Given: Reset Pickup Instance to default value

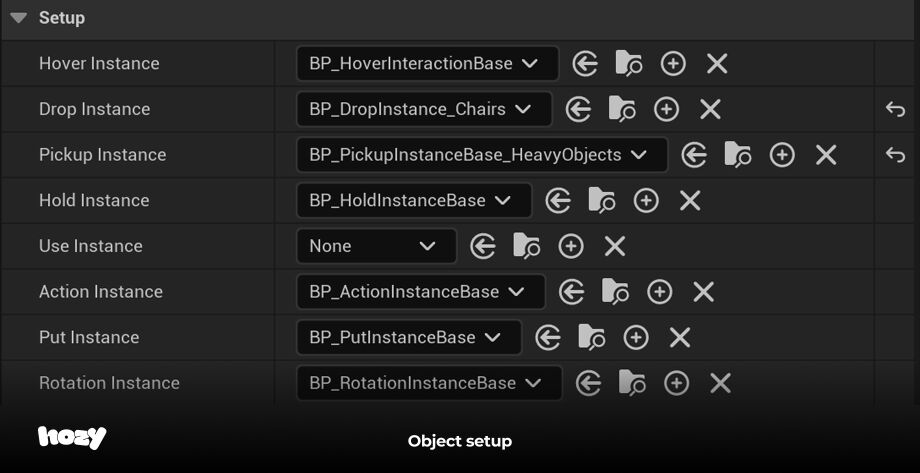Looking at the screenshot, I should [895, 155].
